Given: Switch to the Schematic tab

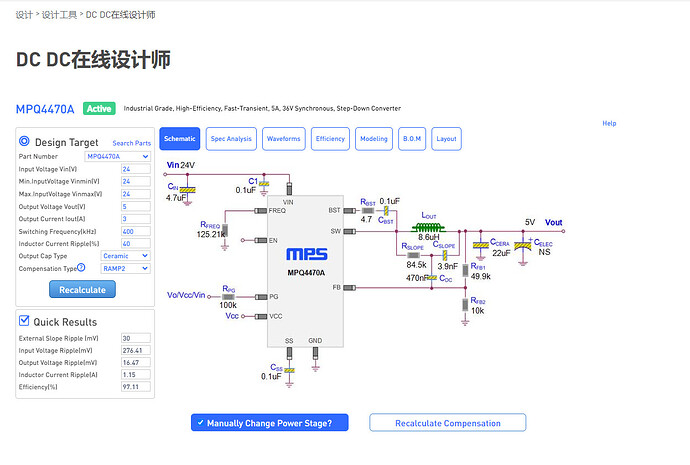Looking at the screenshot, I should (180, 139).
